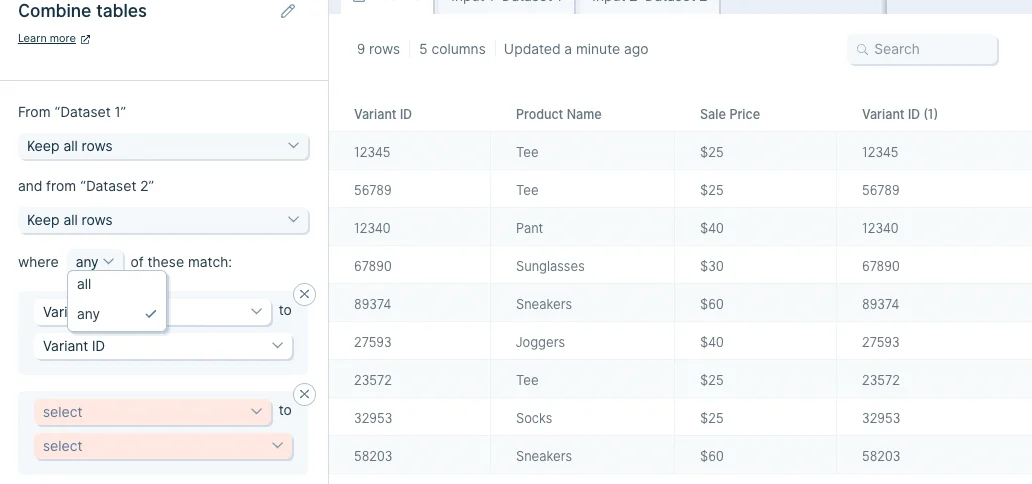Image resolution: width=1032 pixels, height=484 pixels.
Task: Open Dataset 2 Keep all rows dropdown
Action: click(163, 220)
